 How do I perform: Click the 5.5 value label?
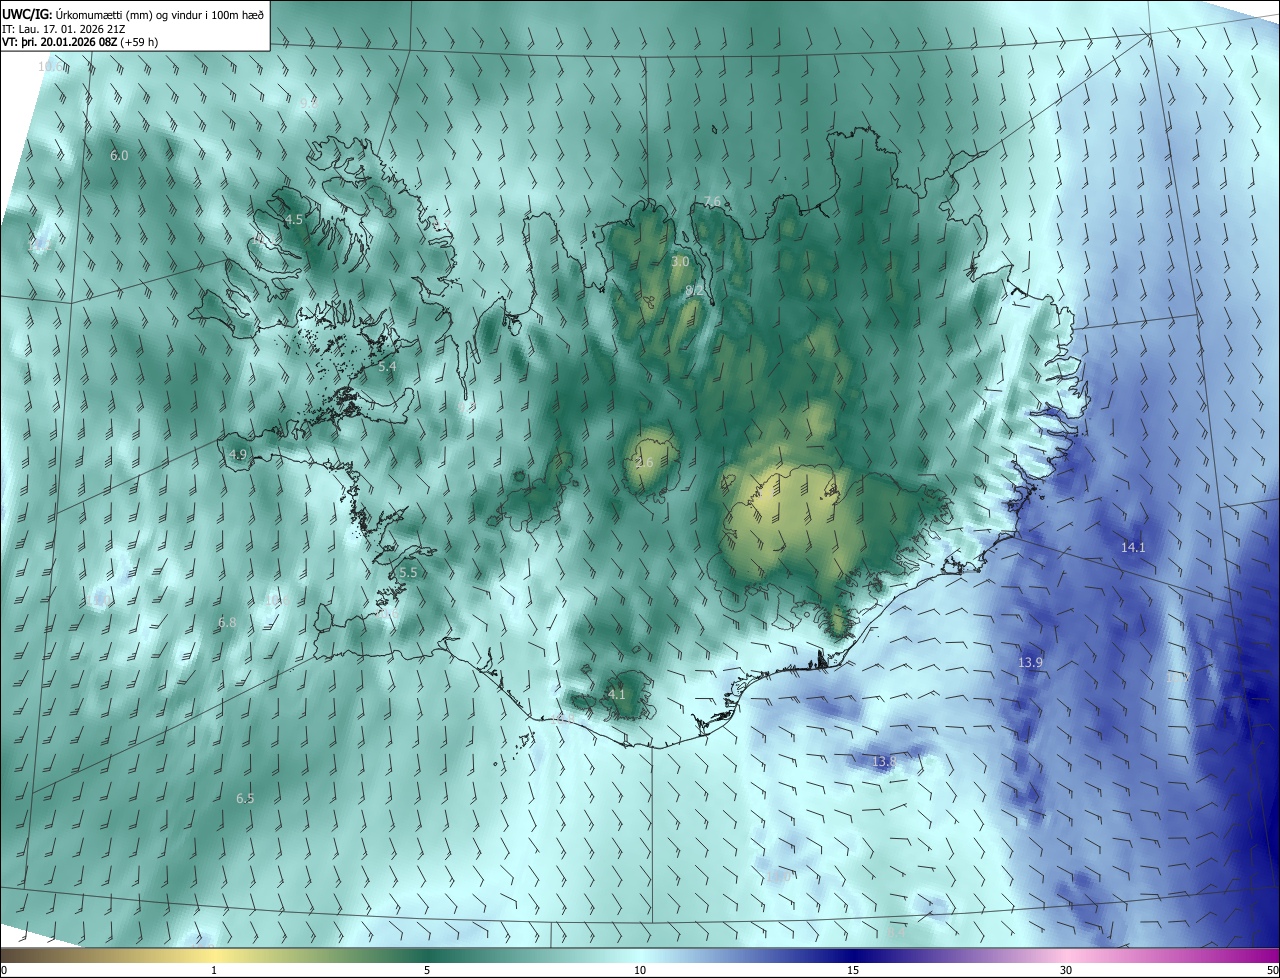tap(407, 573)
